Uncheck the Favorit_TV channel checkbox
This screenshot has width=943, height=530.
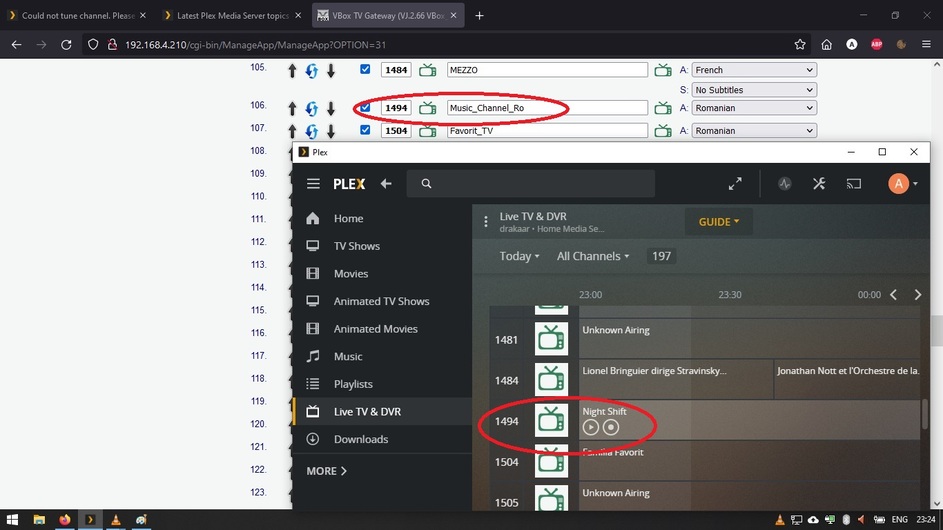point(365,130)
